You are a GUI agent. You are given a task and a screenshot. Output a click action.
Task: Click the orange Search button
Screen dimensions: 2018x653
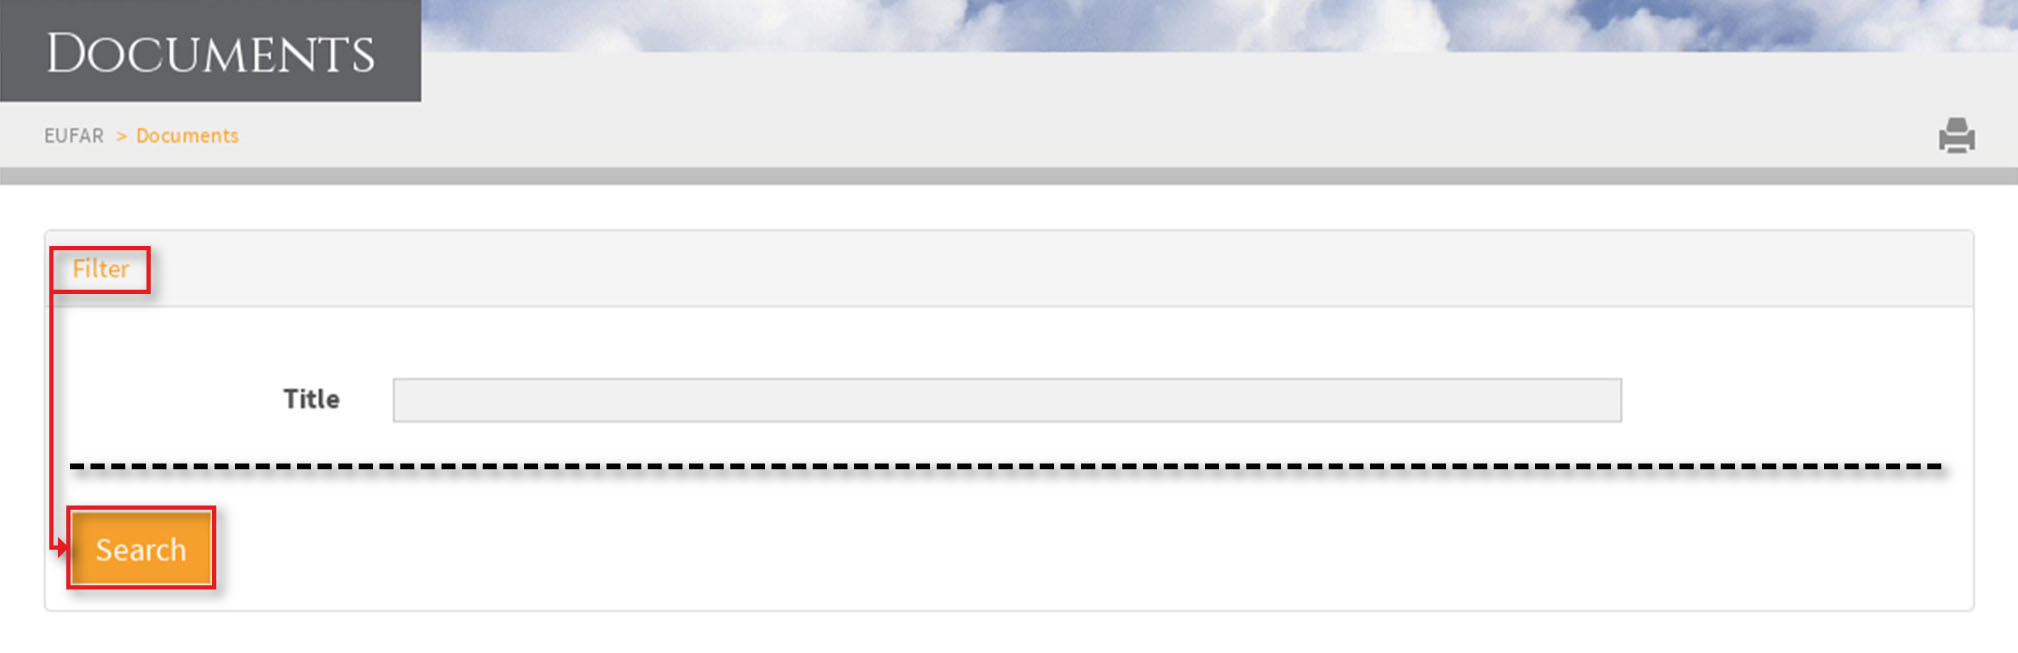[141, 549]
